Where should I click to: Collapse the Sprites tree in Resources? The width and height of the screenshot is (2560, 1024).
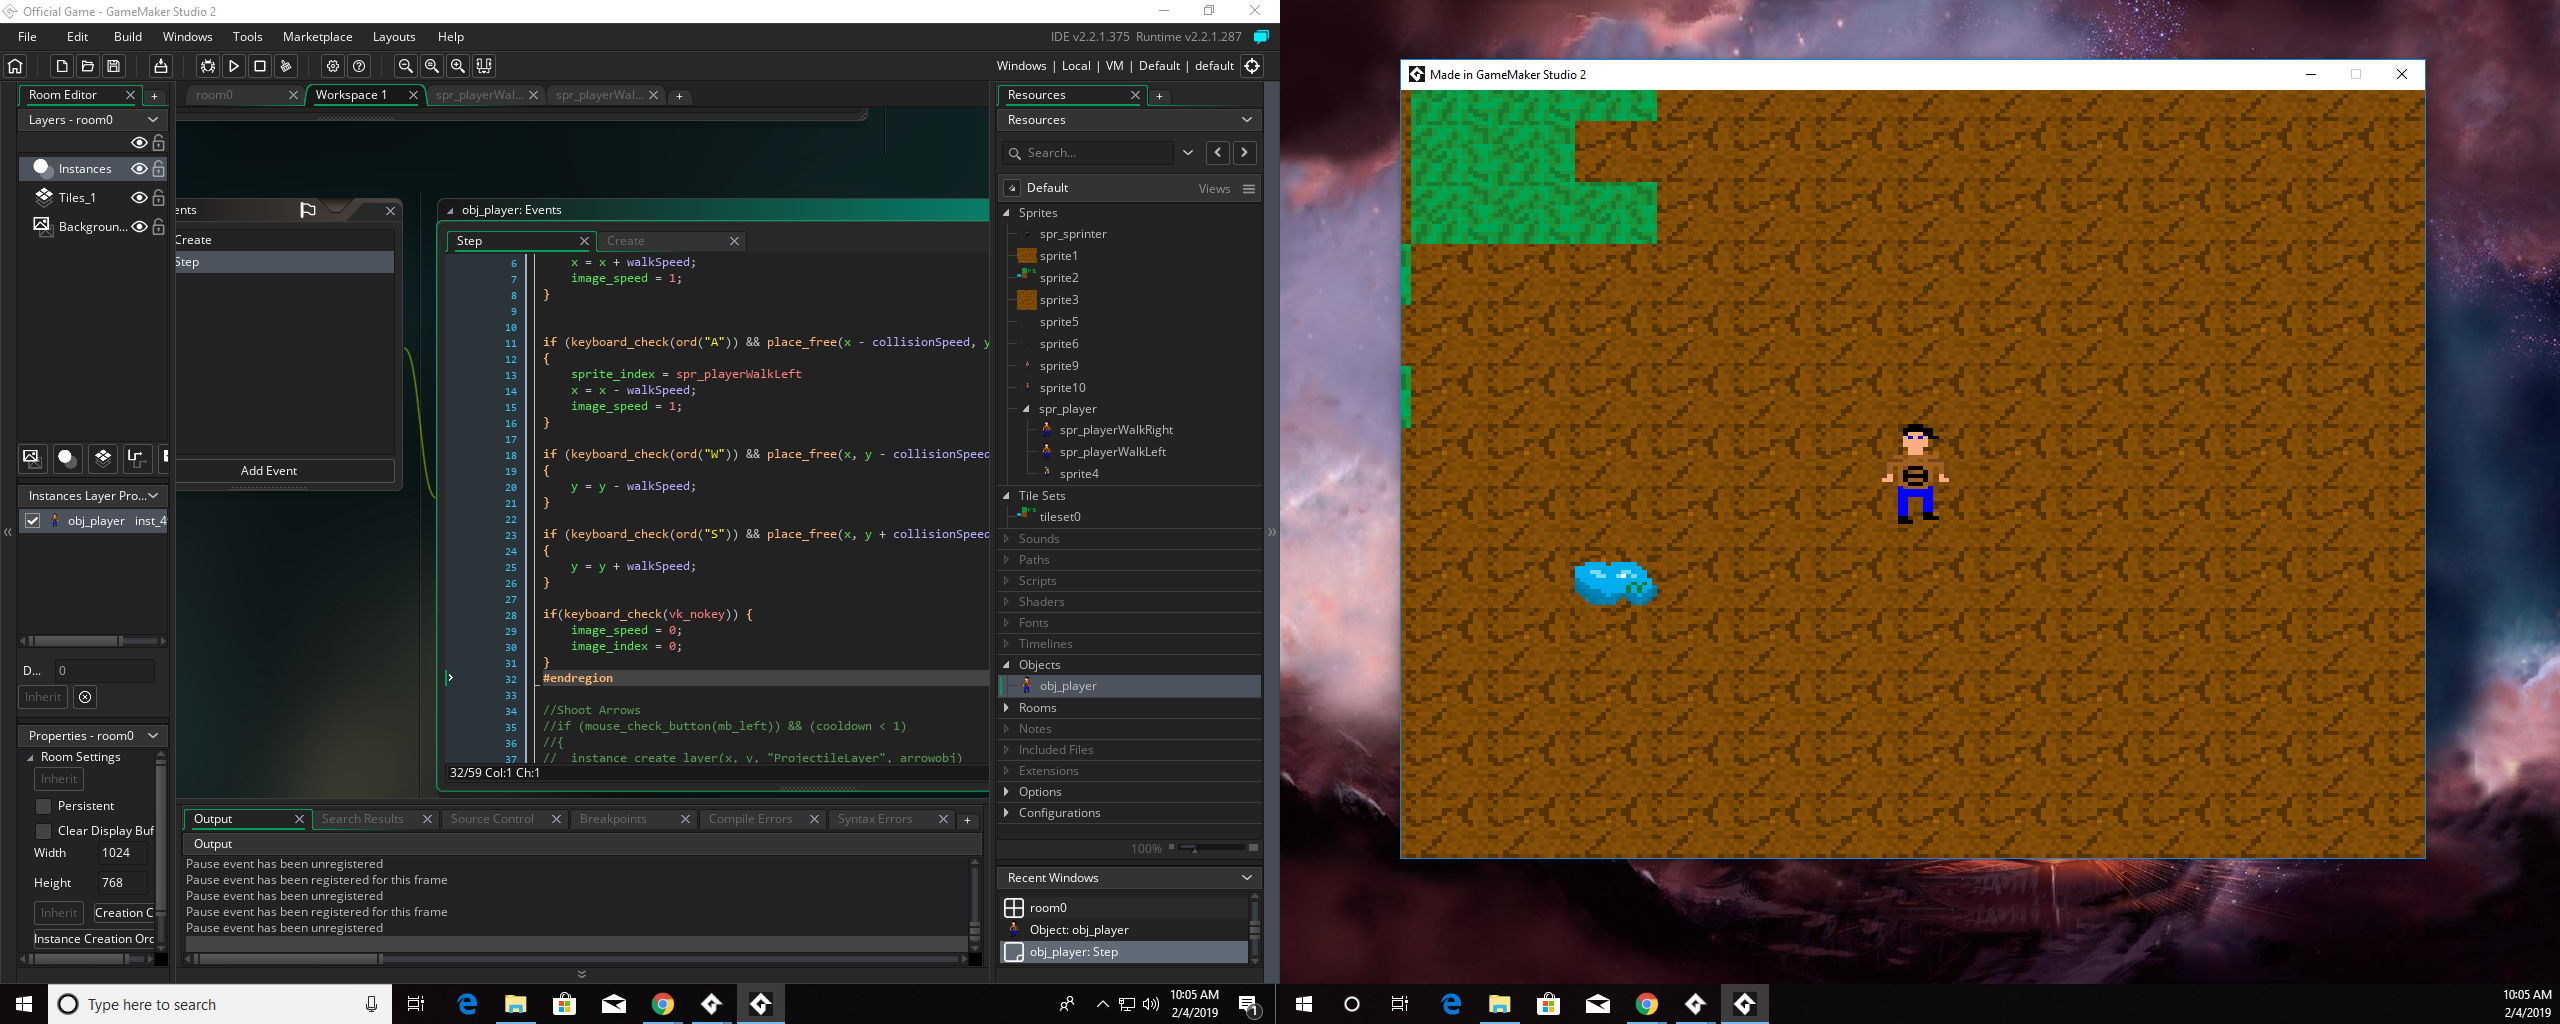click(x=1005, y=212)
